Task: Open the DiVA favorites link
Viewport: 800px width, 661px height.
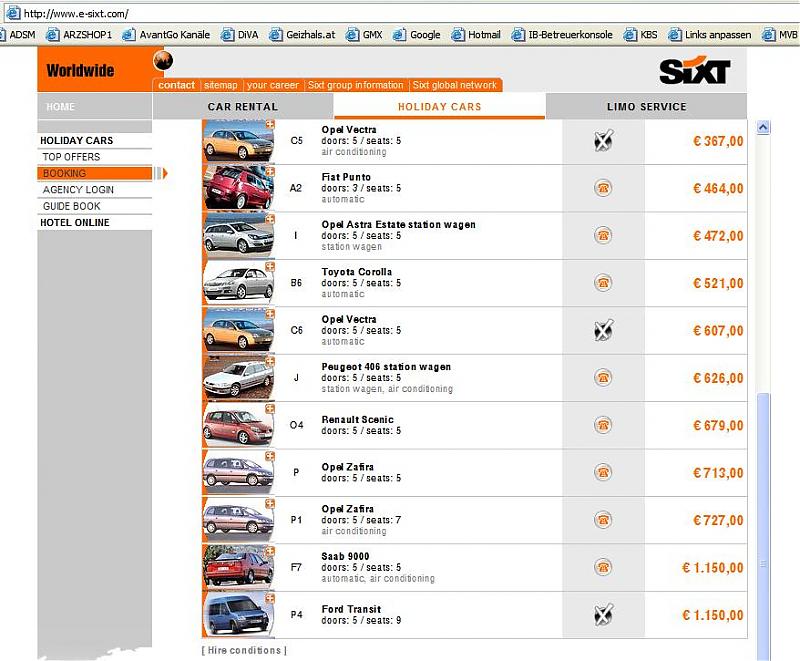Action: pos(239,35)
